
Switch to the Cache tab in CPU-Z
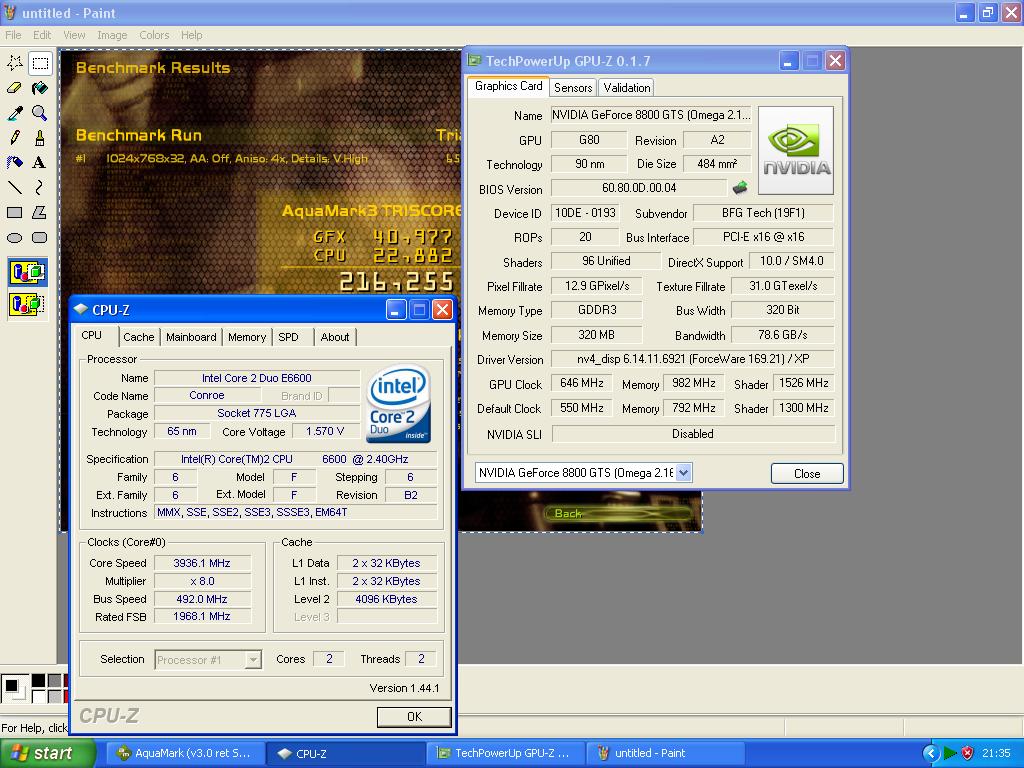click(138, 337)
